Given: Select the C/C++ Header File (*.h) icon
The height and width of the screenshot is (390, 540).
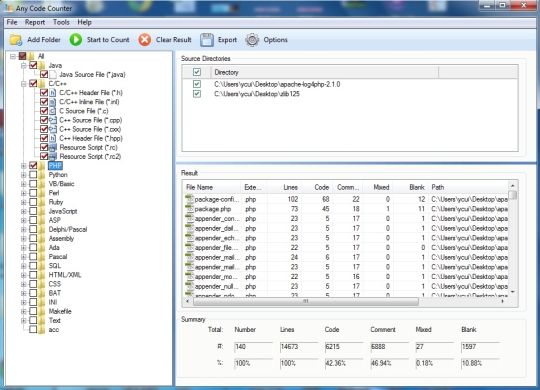Looking at the screenshot, I should pos(52,93).
